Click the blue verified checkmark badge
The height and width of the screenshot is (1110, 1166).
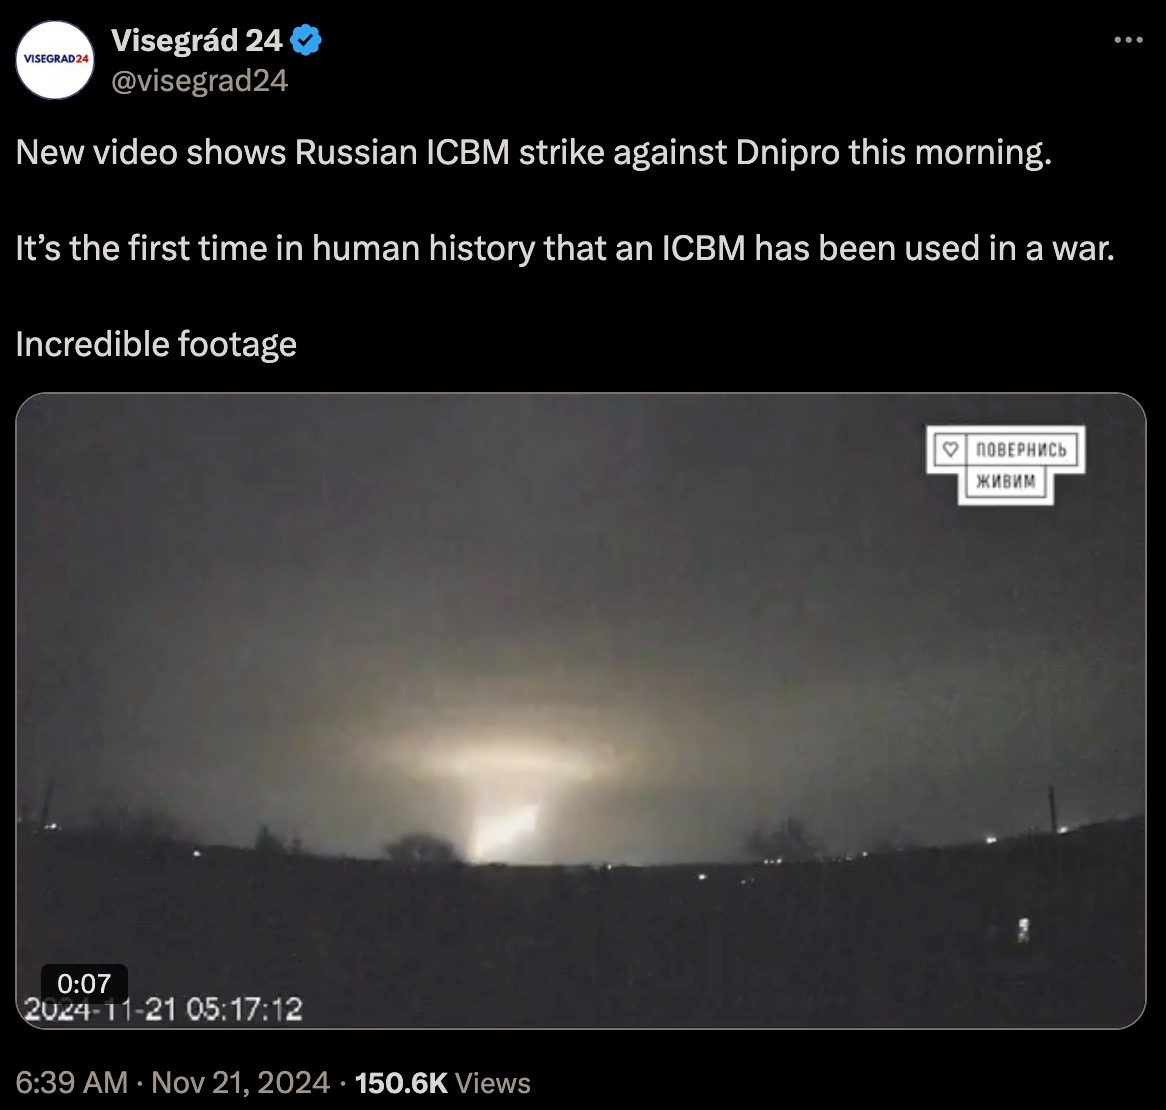(x=306, y=40)
